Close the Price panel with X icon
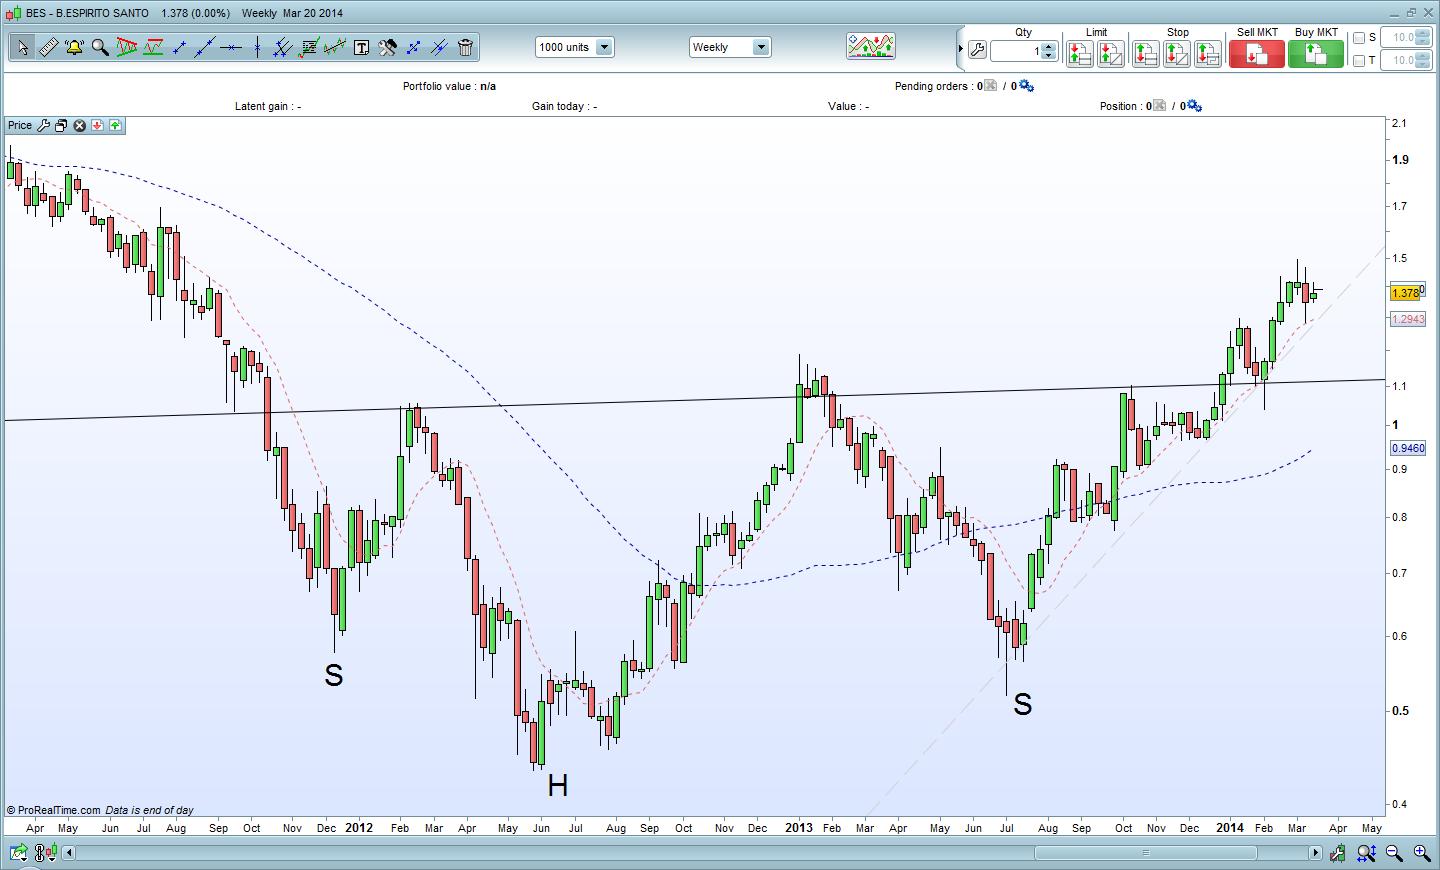1440x870 pixels. tap(79, 126)
